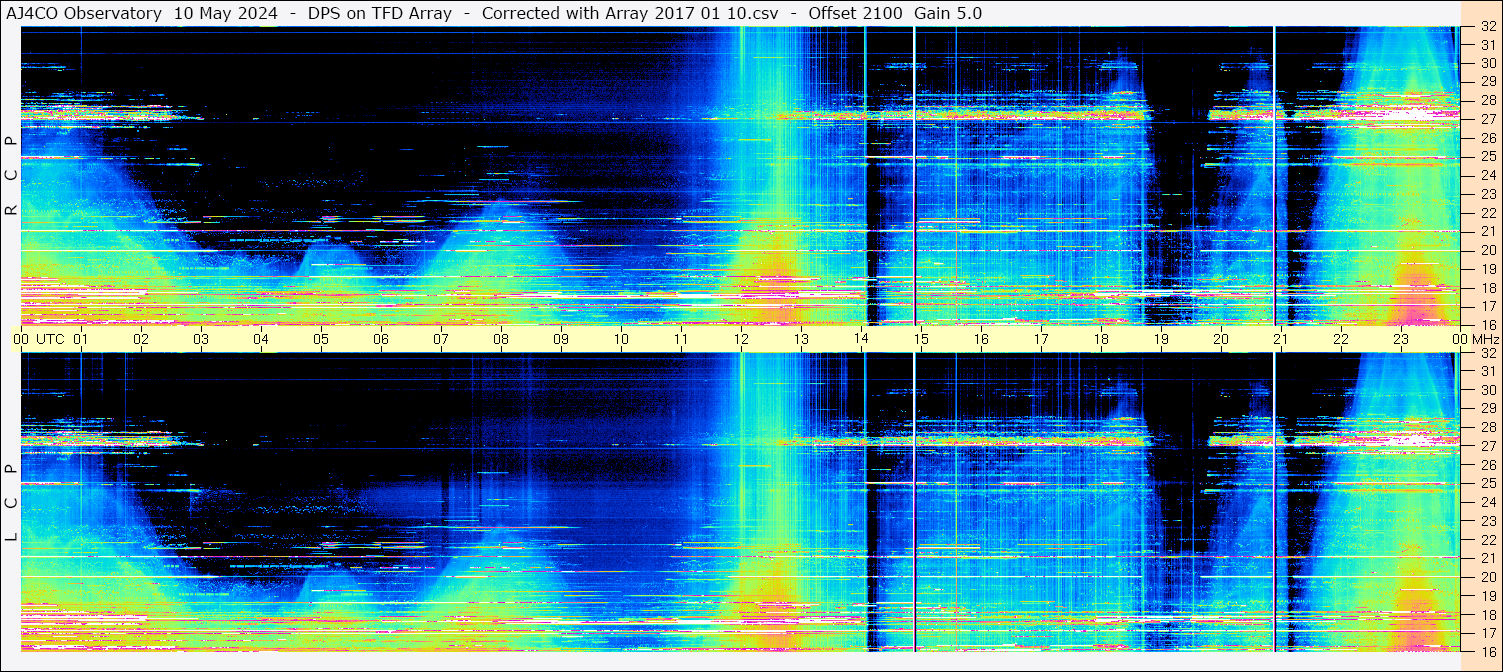Click hour label "14" on time axis
Image resolution: width=1503 pixels, height=672 pixels.
click(x=861, y=339)
